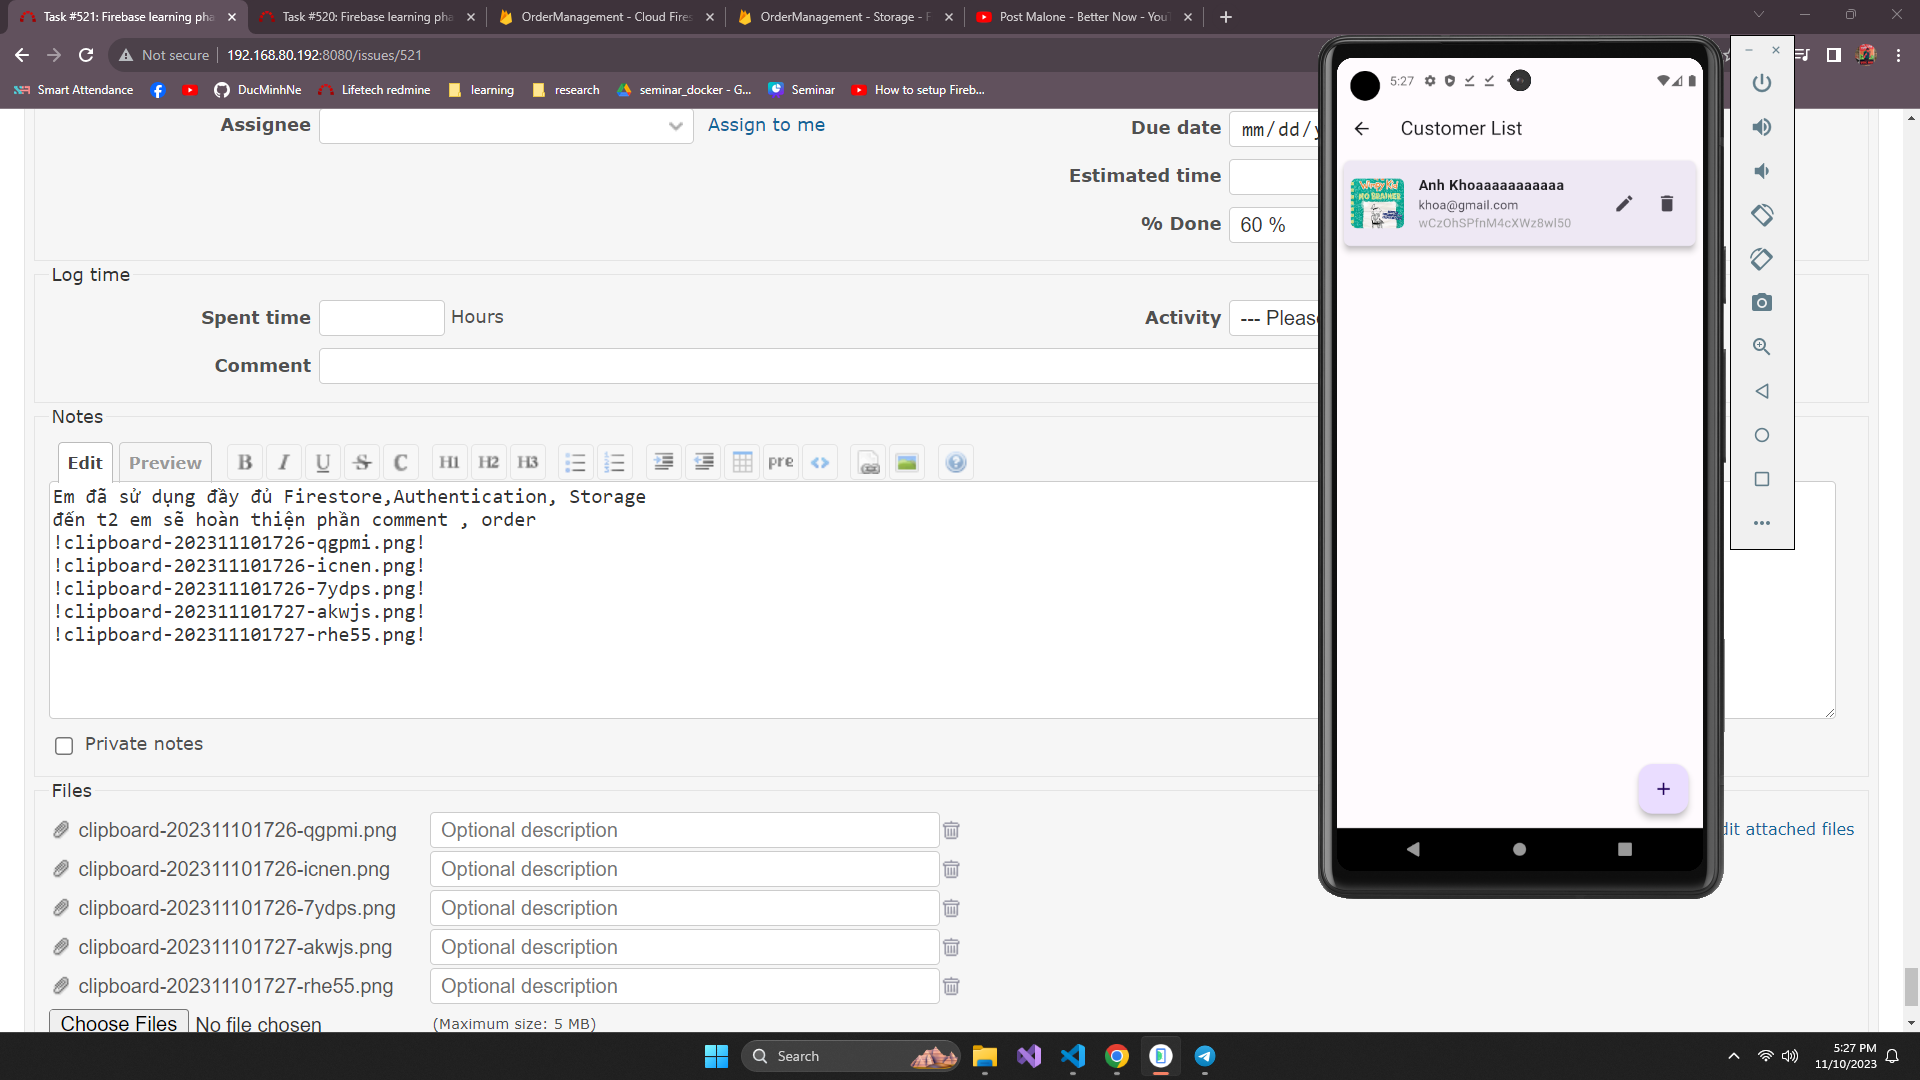Screen dimensions: 1920x1080
Task: Switch to the Preview tab
Action: tap(165, 463)
